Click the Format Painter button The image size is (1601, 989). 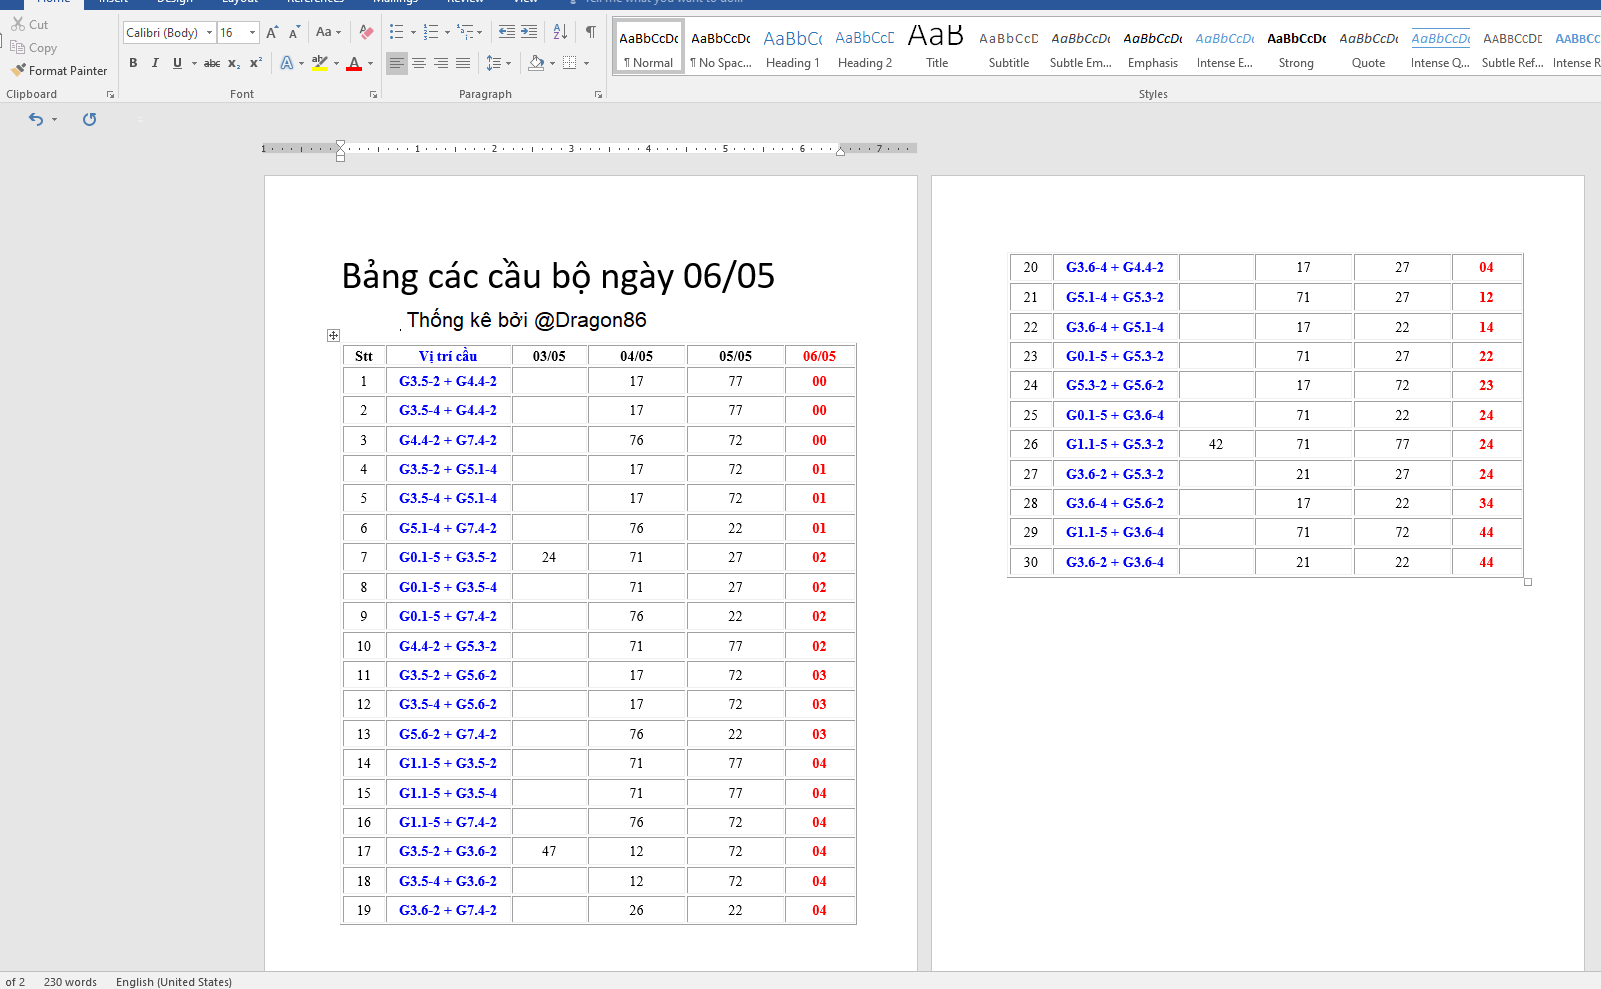click(59, 71)
